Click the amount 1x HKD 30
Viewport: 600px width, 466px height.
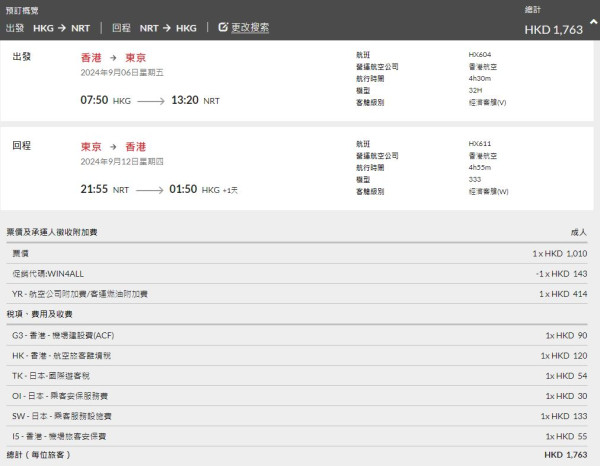pyautogui.click(x=566, y=396)
